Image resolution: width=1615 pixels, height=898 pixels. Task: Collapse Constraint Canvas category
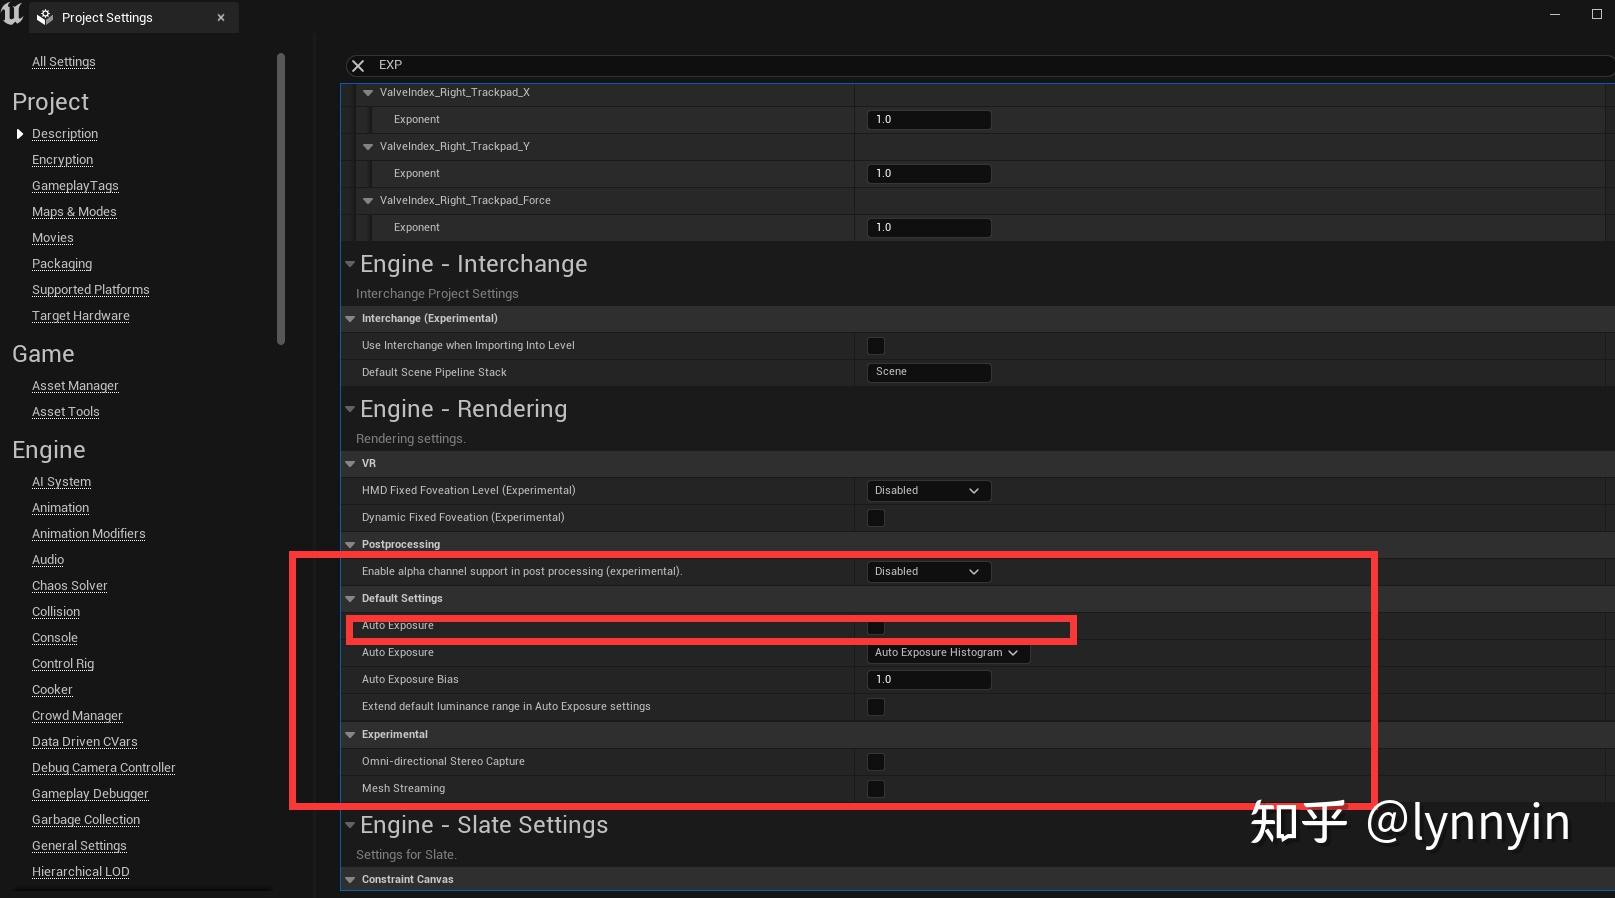[x=350, y=879]
